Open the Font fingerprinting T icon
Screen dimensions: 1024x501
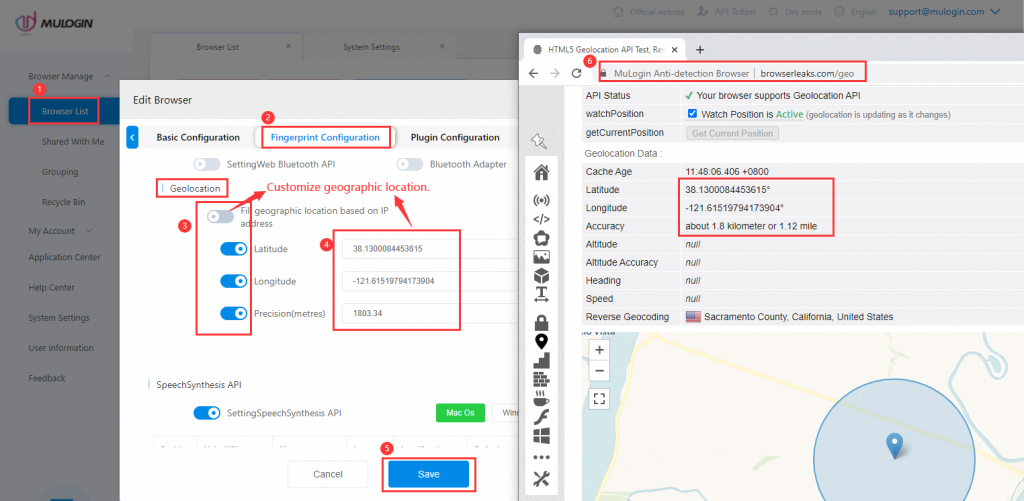[x=541, y=294]
